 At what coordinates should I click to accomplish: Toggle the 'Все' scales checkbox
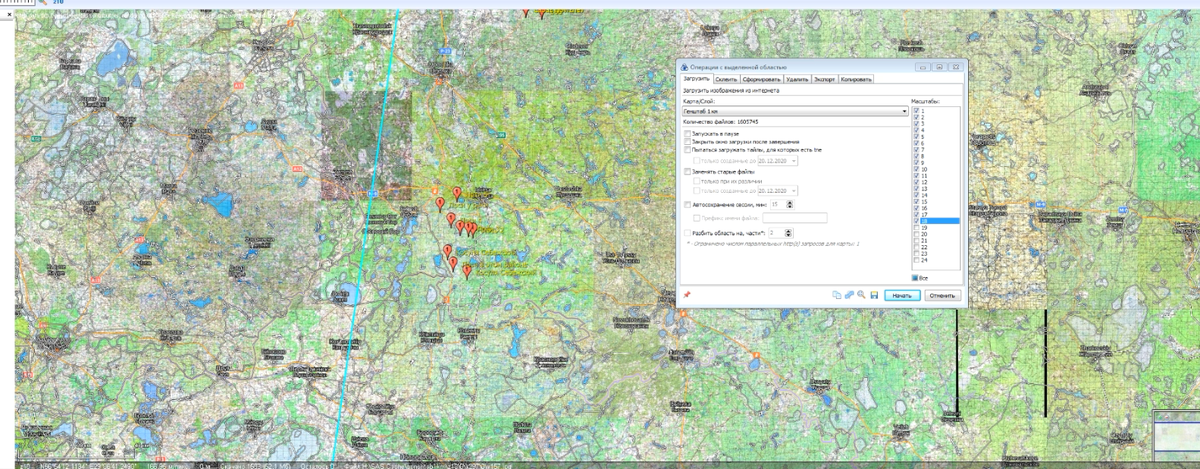click(915, 278)
